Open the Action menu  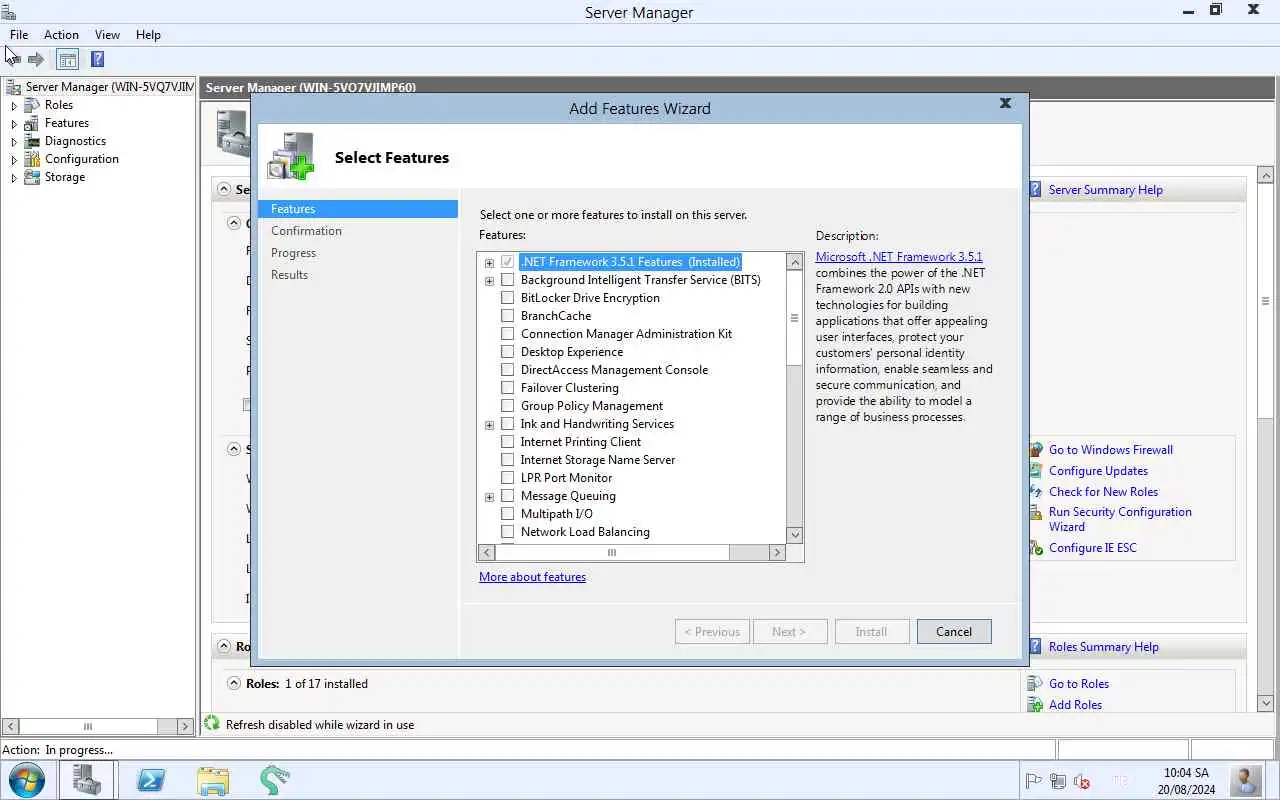pyautogui.click(x=61, y=34)
